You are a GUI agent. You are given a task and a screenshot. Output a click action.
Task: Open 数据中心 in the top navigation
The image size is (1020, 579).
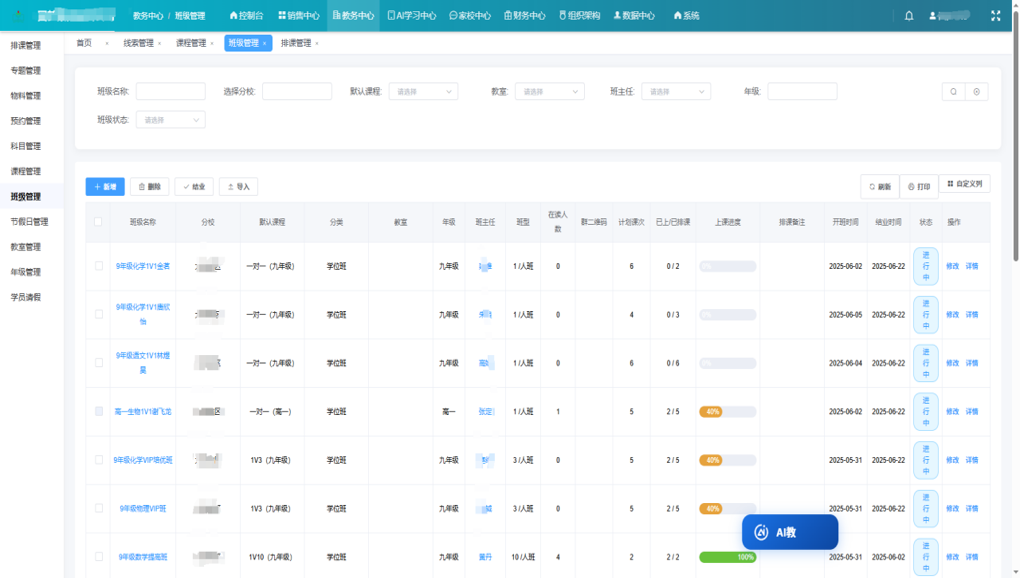coord(634,16)
